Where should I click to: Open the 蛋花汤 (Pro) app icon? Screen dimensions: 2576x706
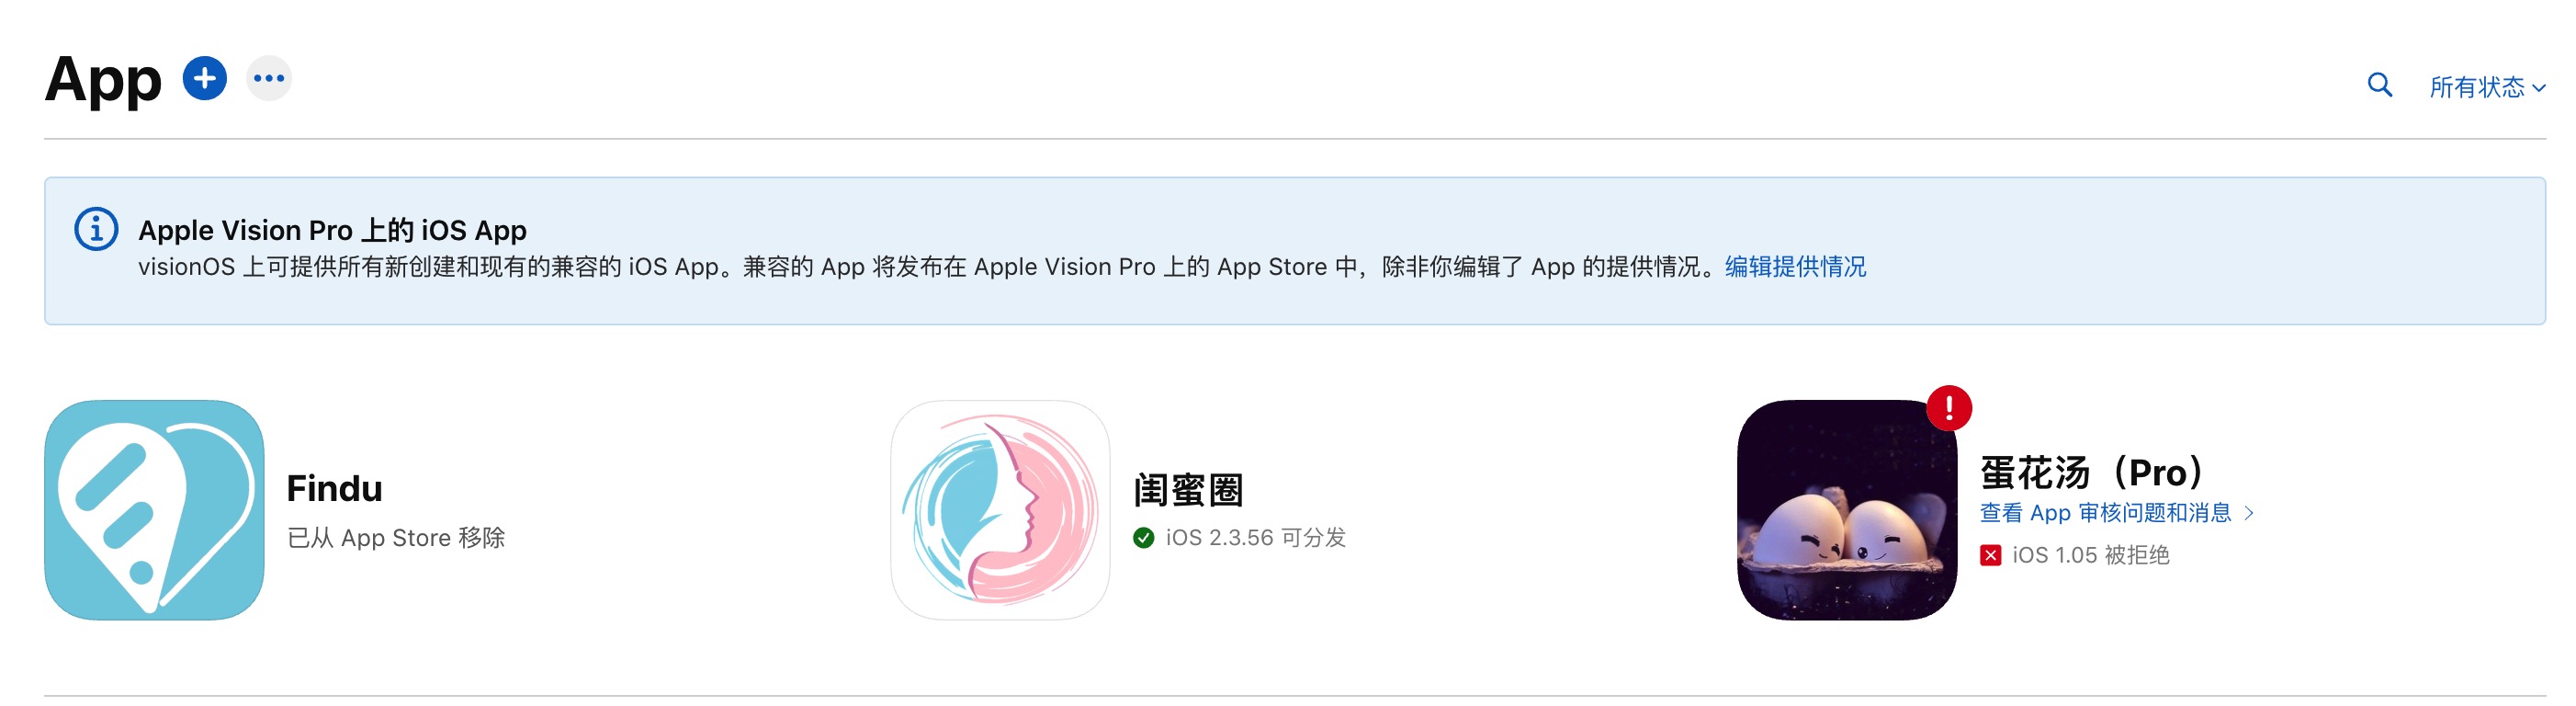click(x=1846, y=510)
